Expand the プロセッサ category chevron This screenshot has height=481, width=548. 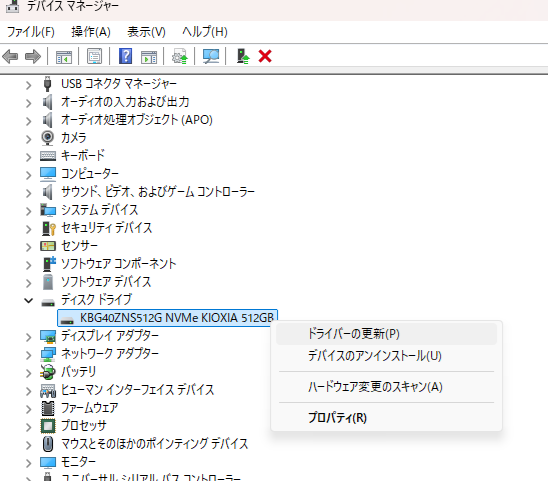[x=29, y=427]
